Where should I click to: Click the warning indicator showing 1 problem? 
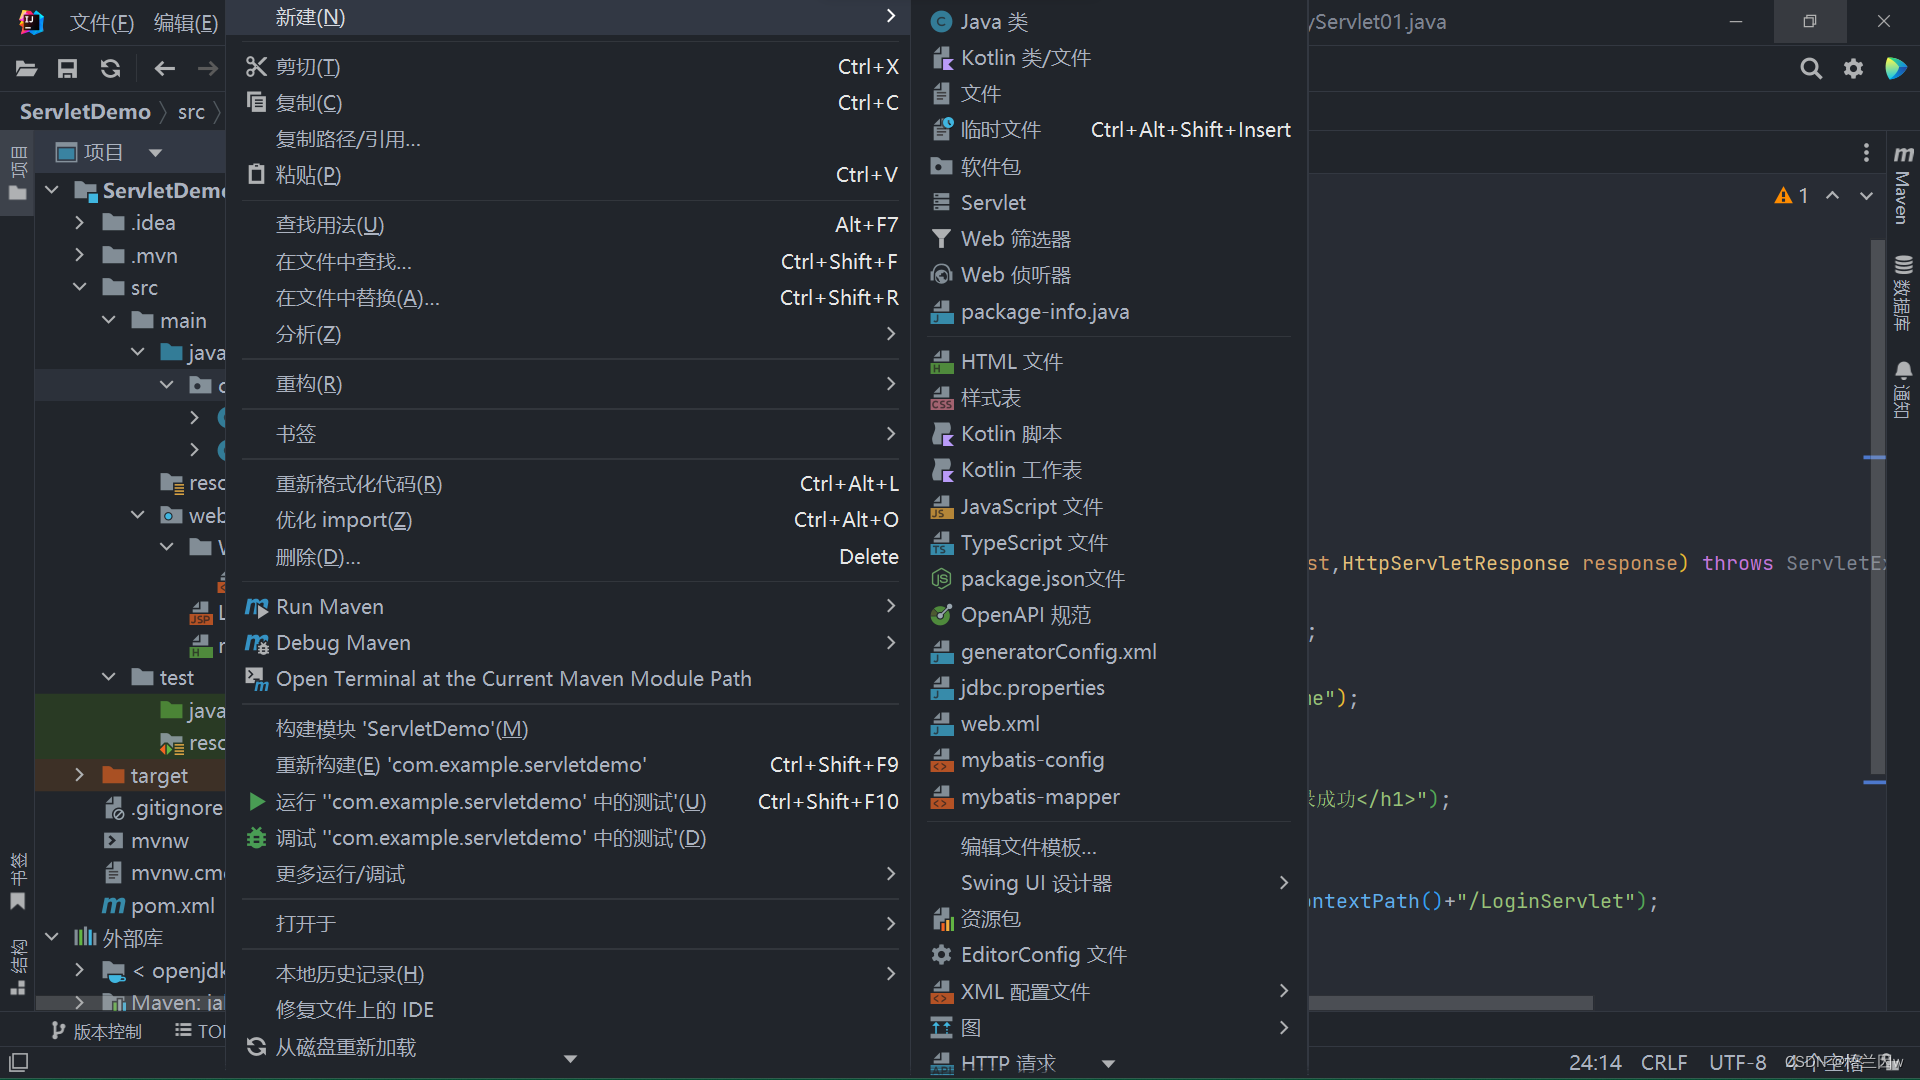[1791, 196]
